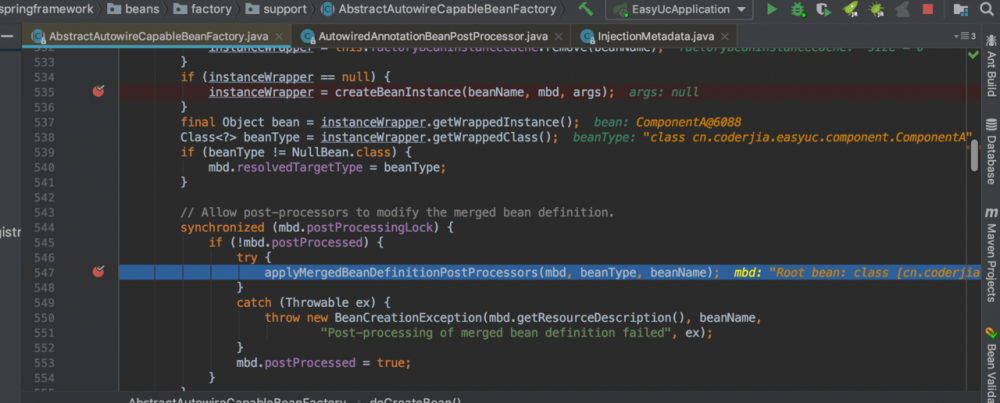
Task: Open the Database tool window
Action: 991,151
